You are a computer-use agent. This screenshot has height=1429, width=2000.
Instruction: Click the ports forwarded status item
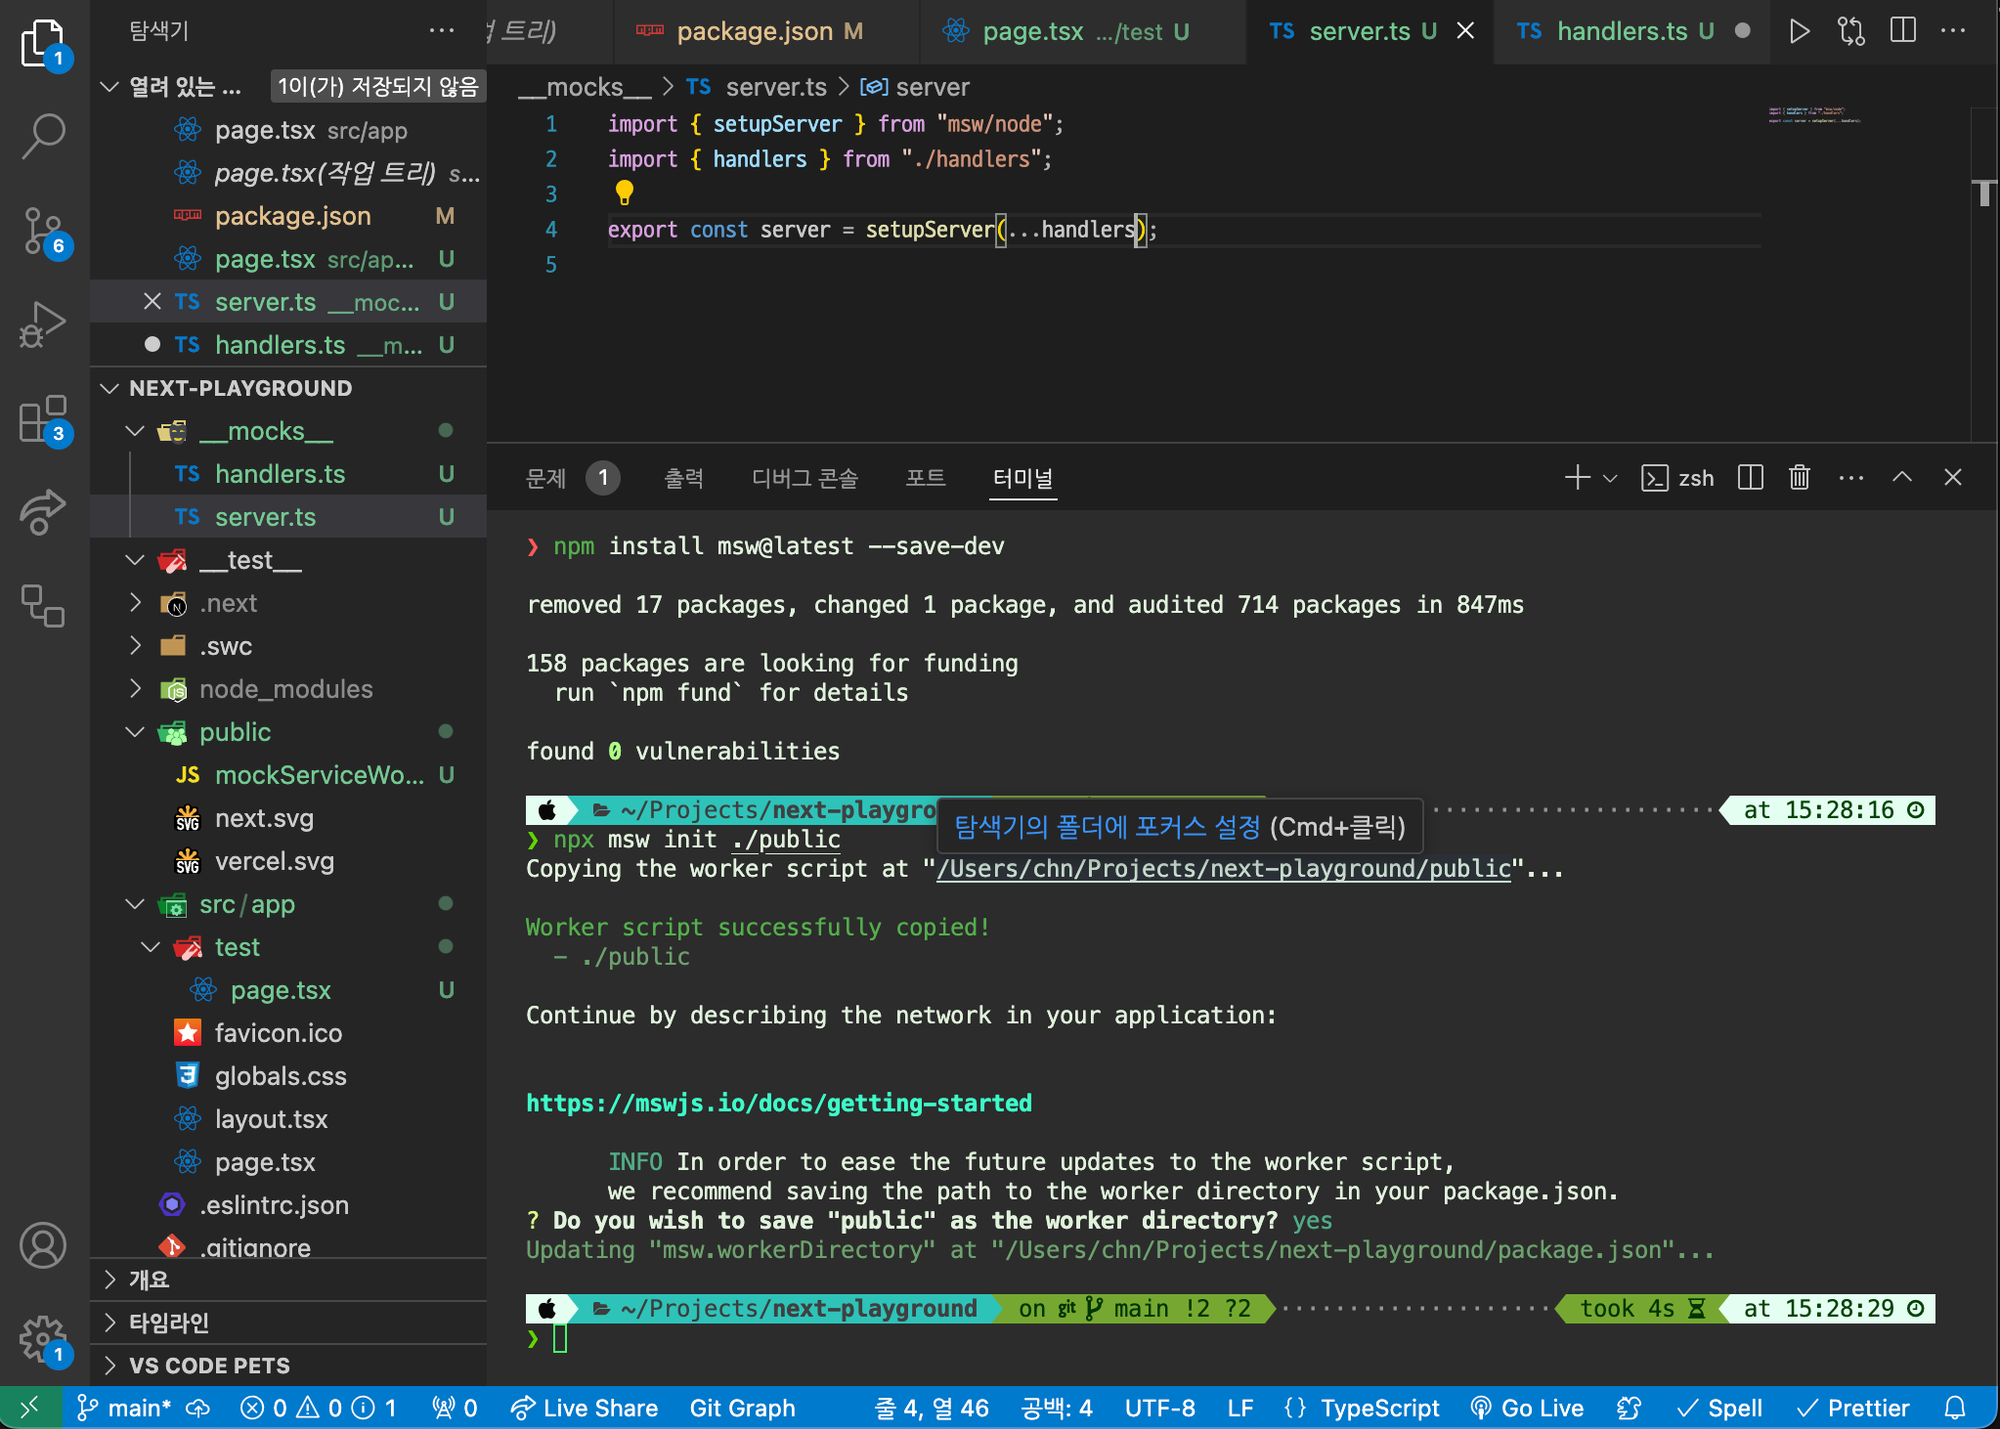click(454, 1408)
